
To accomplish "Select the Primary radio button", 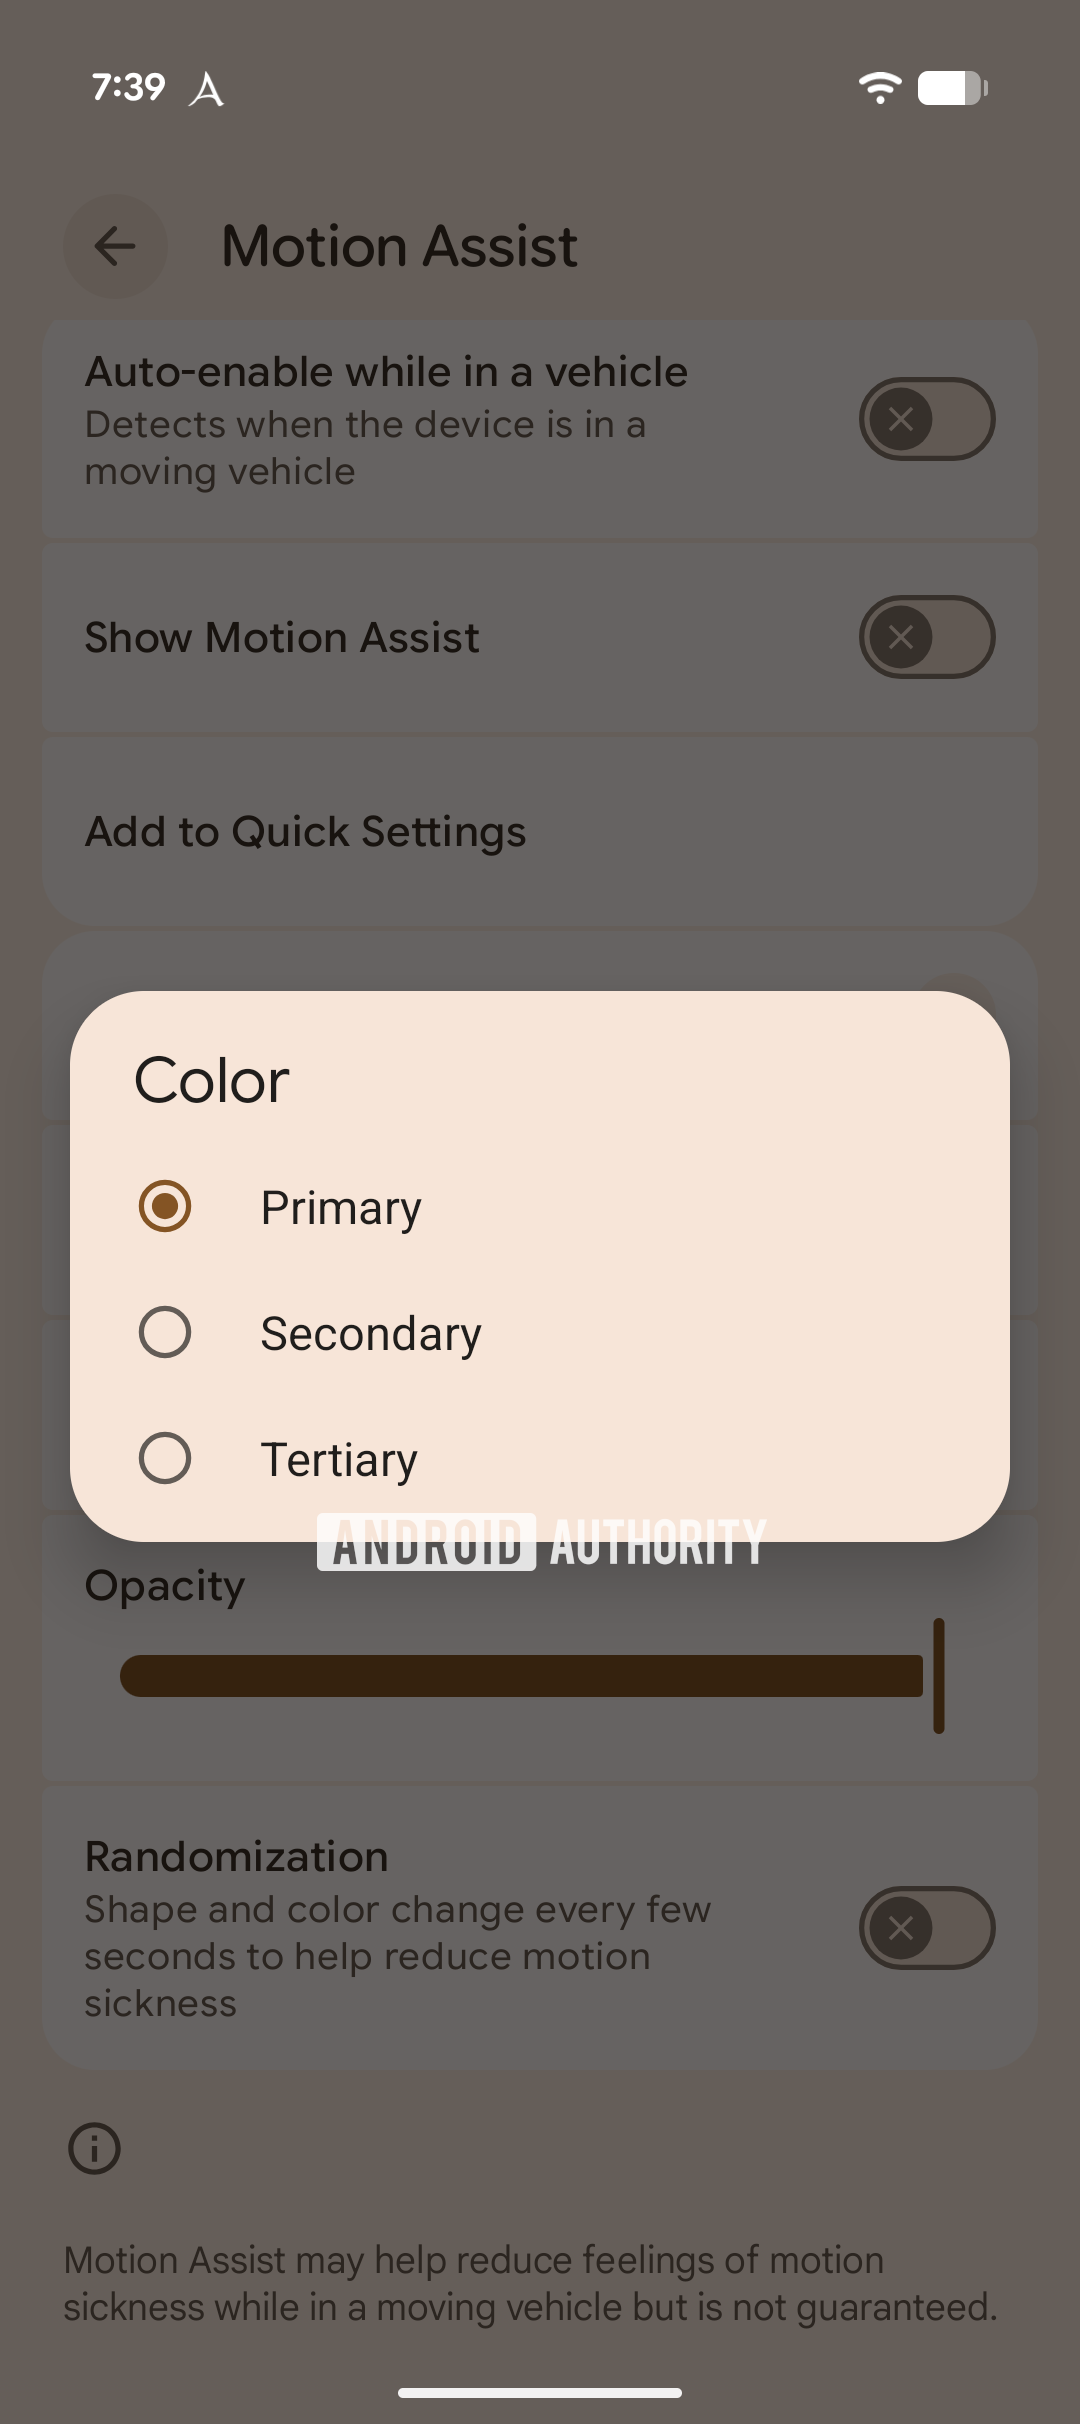I will (165, 1206).
